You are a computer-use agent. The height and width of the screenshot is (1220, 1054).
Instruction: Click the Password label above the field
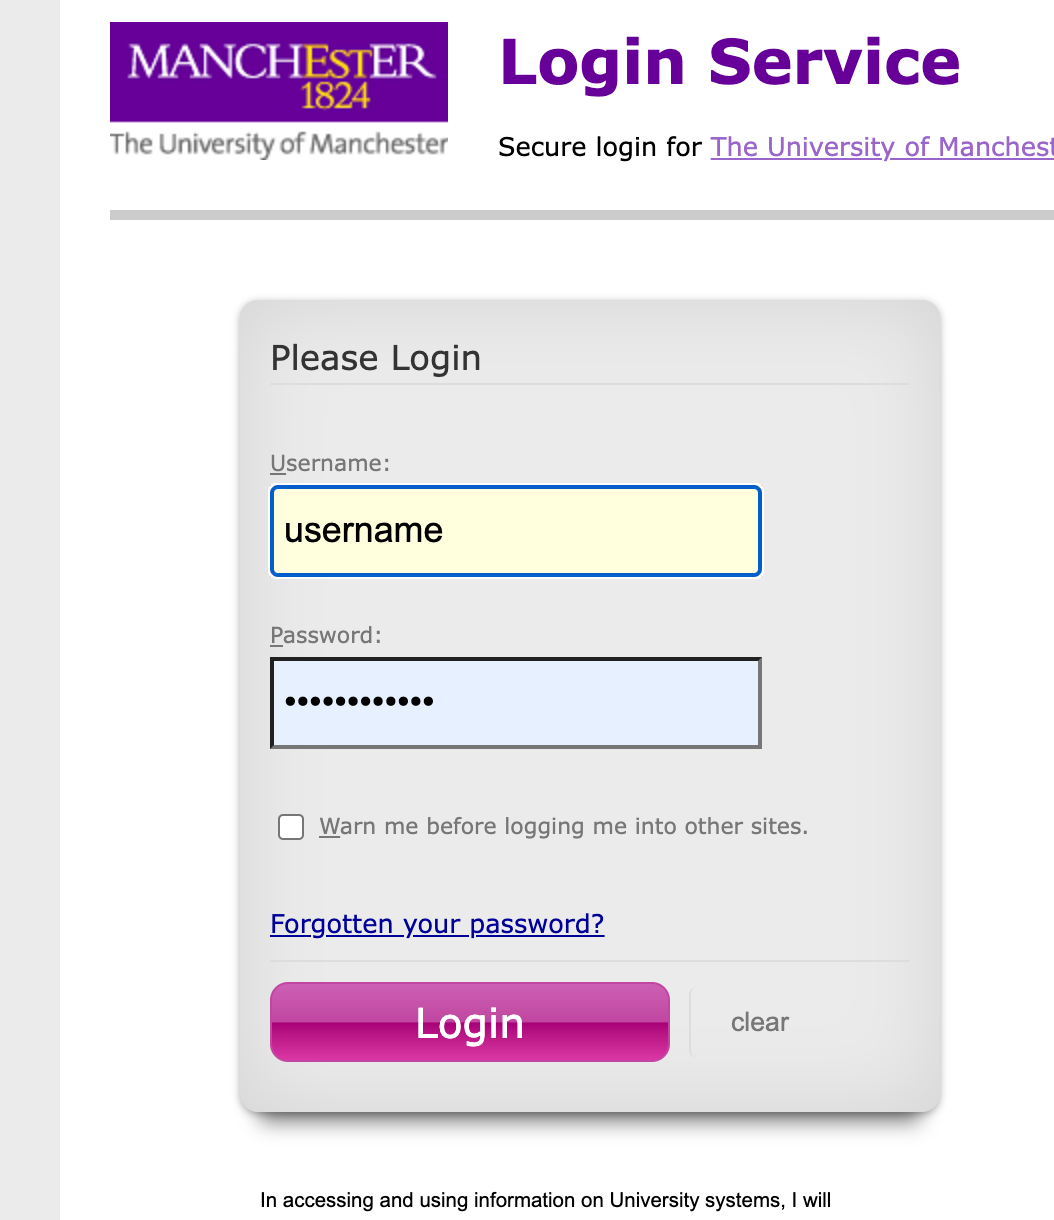pyautogui.click(x=325, y=635)
